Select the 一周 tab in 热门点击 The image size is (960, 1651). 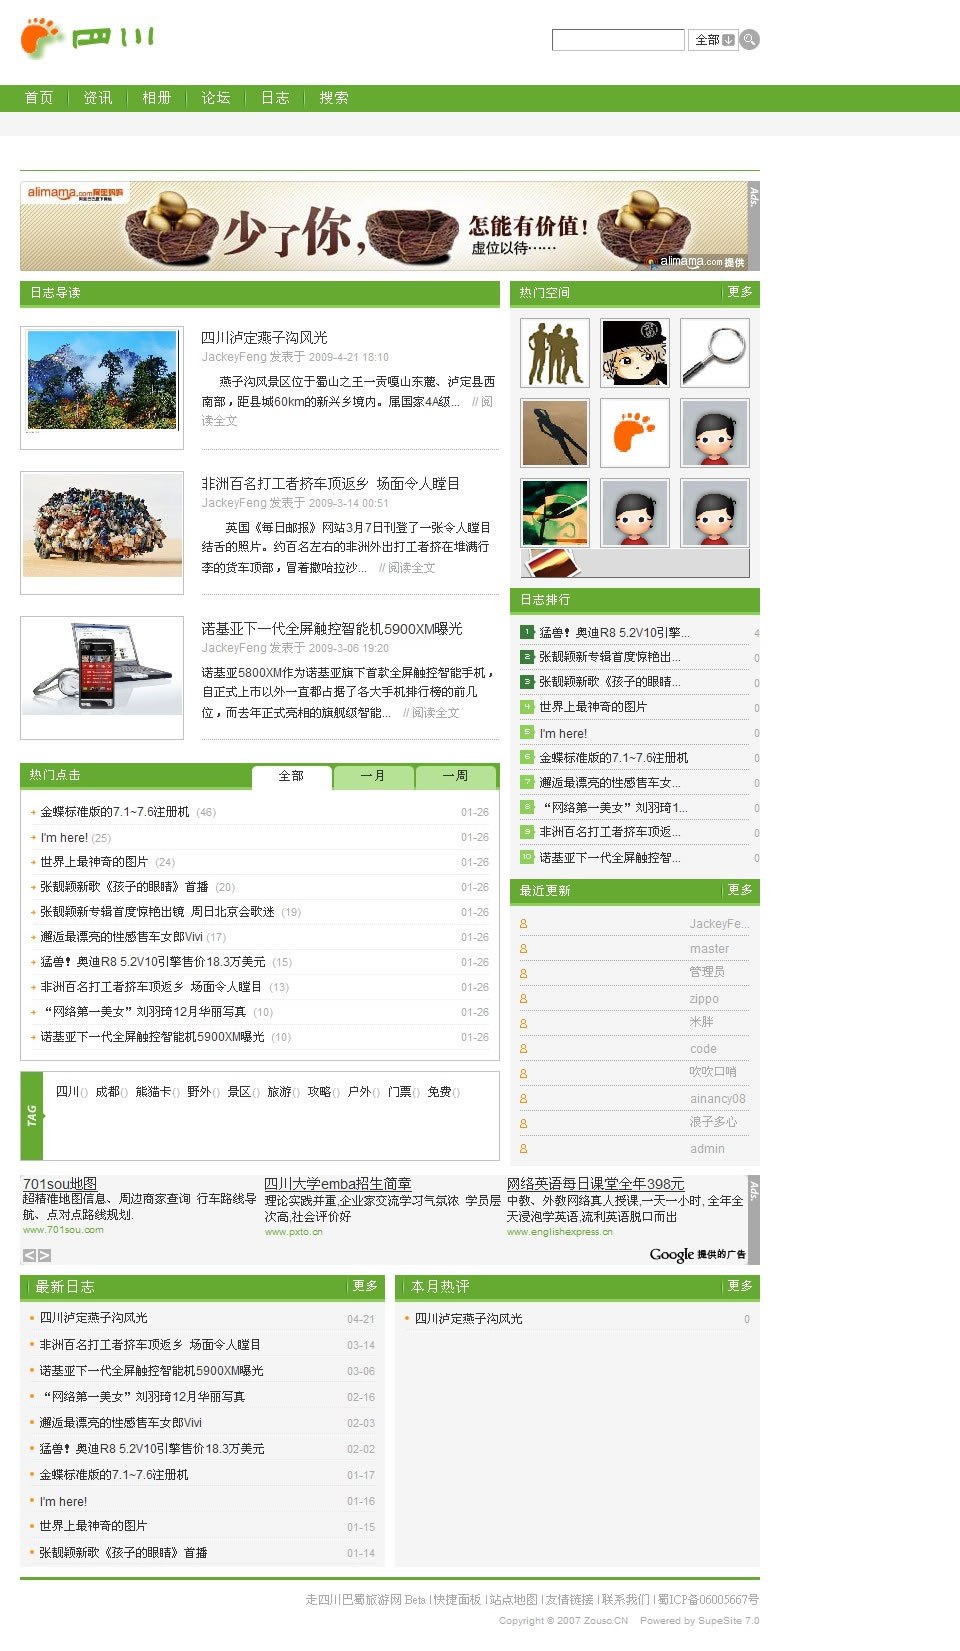tap(455, 777)
